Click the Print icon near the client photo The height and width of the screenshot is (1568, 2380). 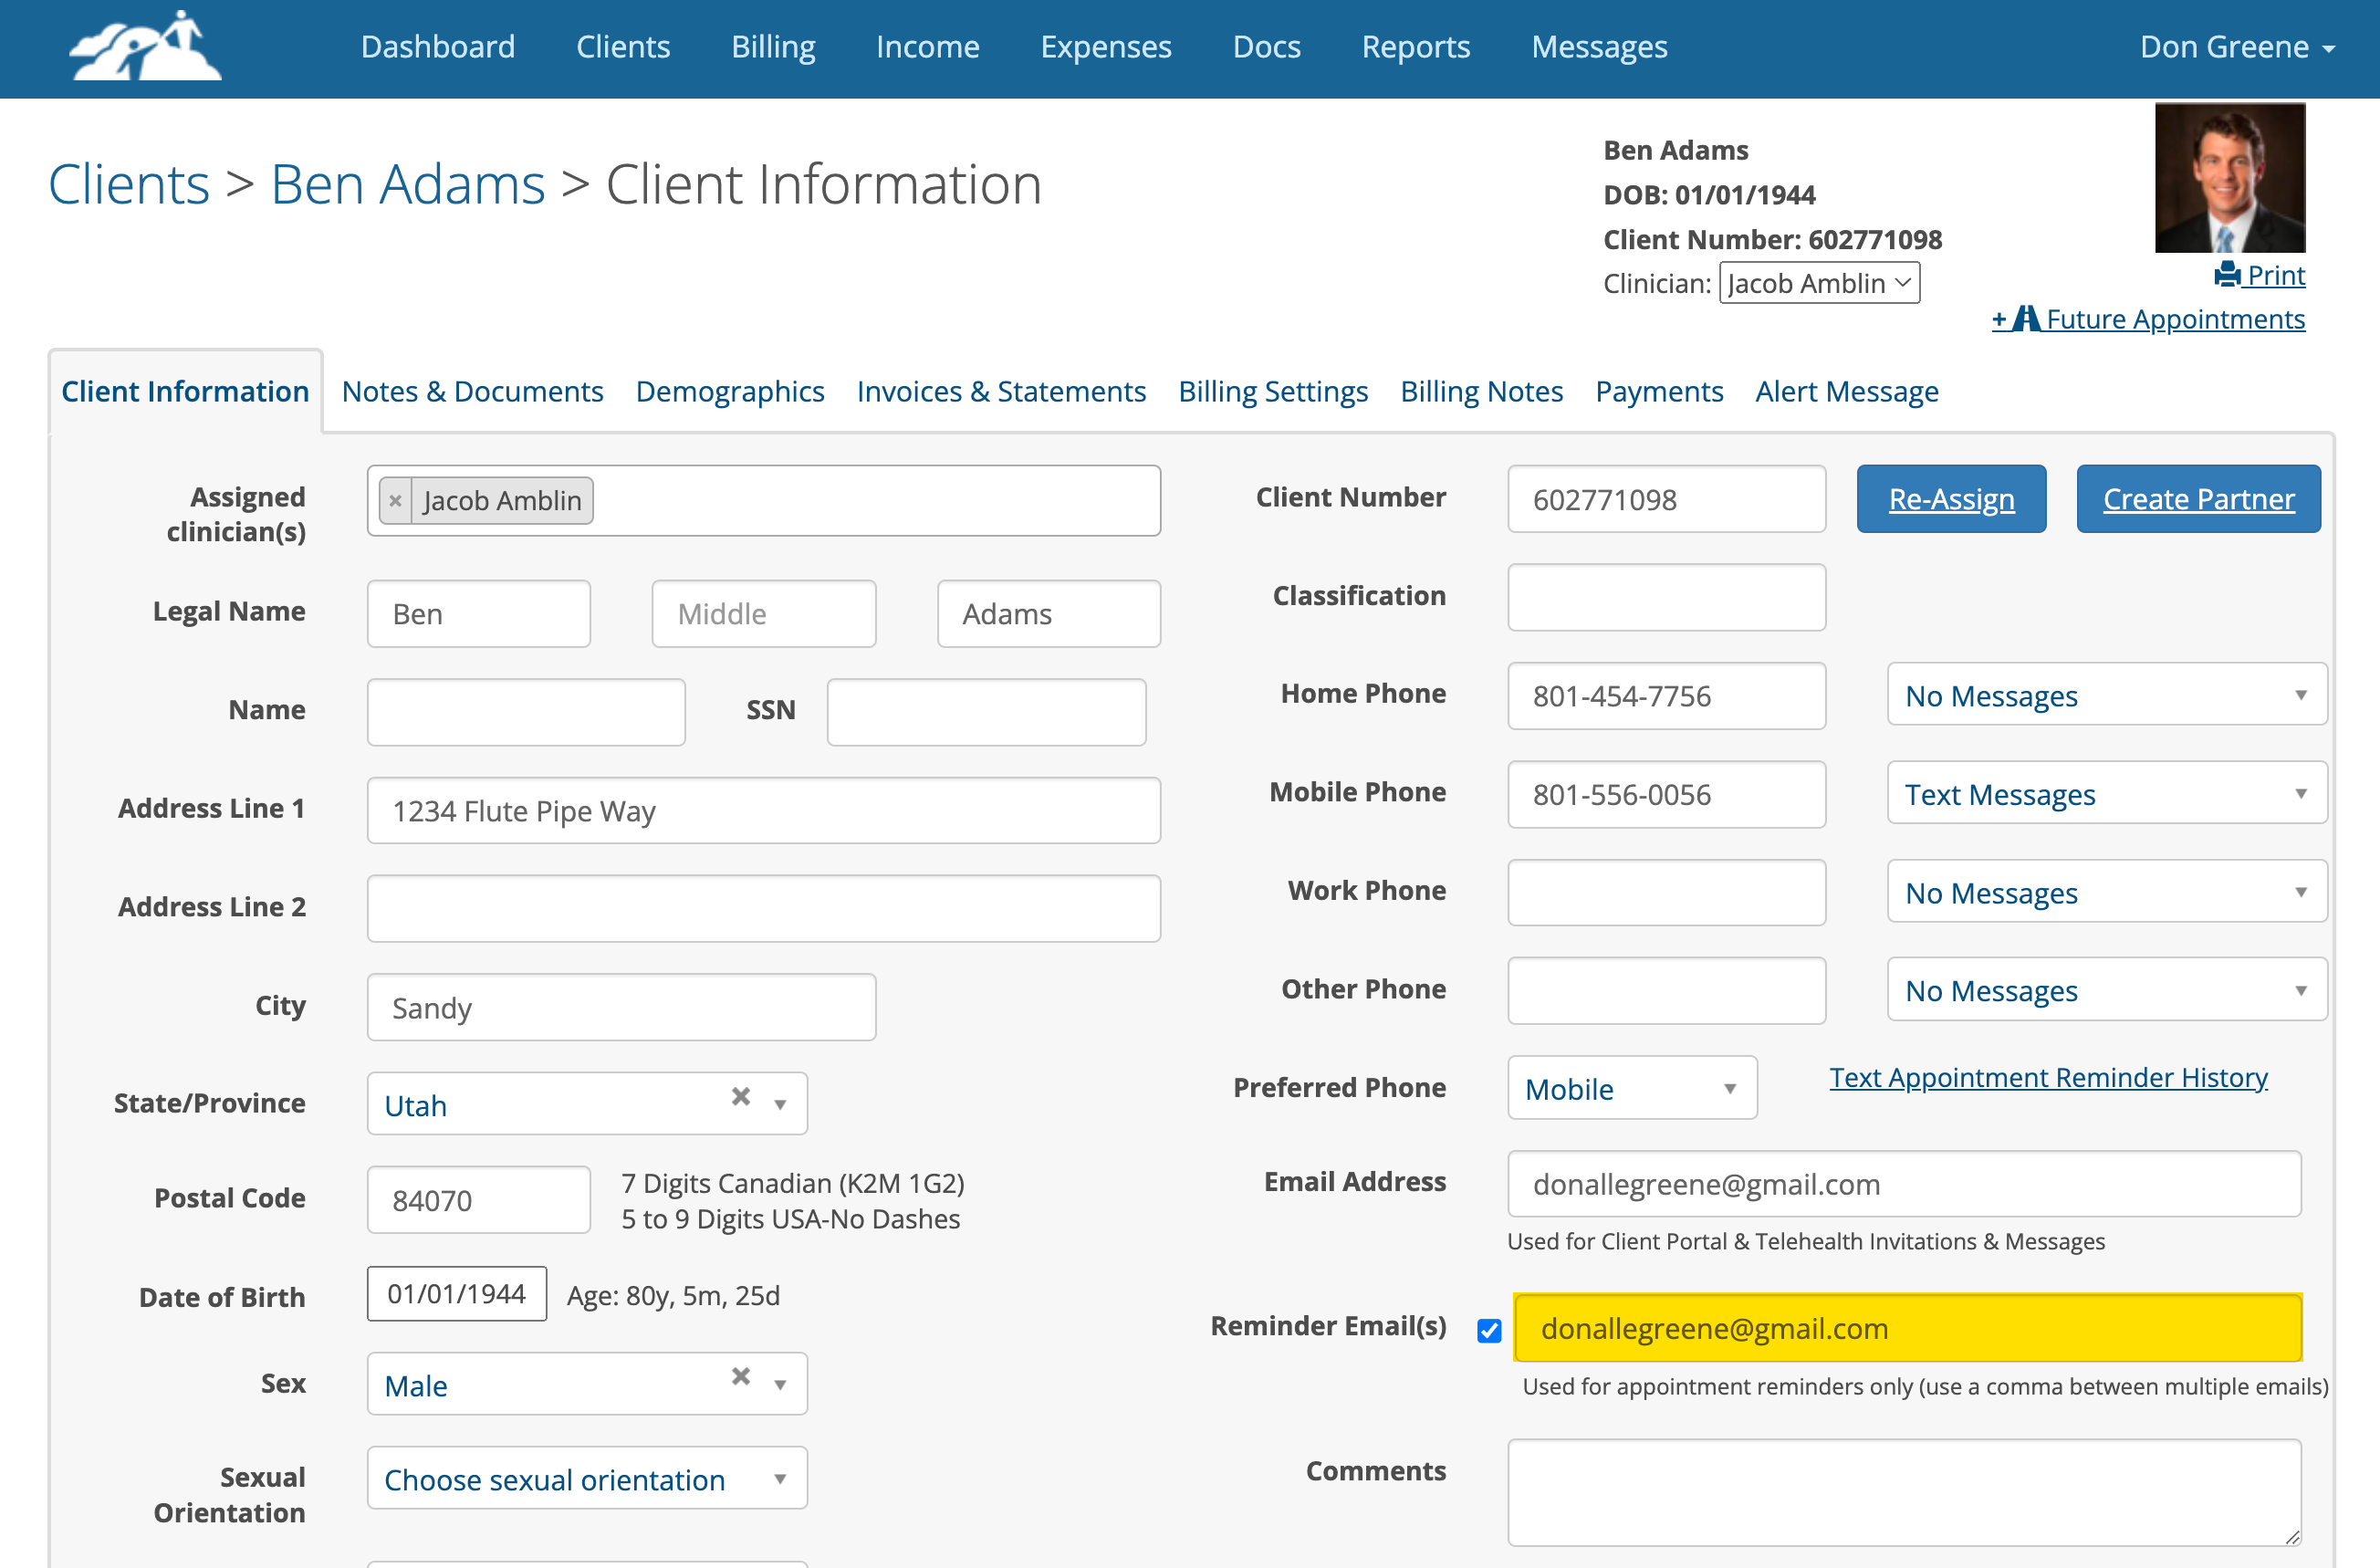2231,275
